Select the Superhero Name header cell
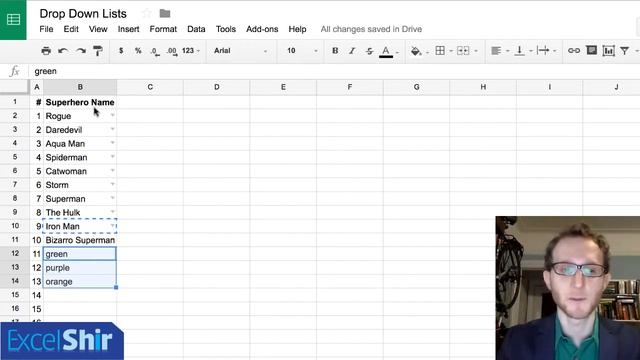The width and height of the screenshot is (640, 360). point(80,102)
